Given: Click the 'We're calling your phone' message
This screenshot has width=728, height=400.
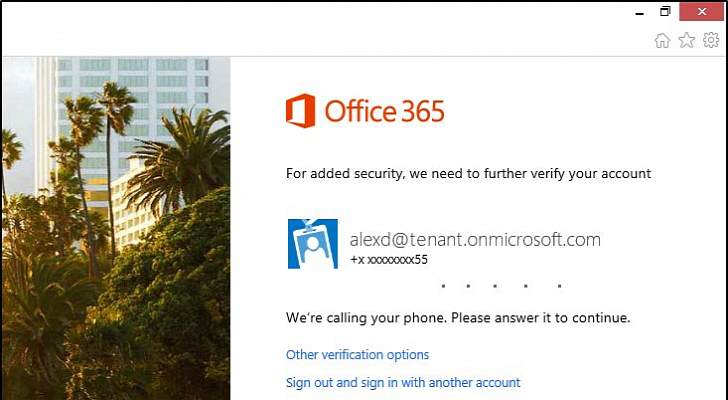Looking at the screenshot, I should 458,318.
